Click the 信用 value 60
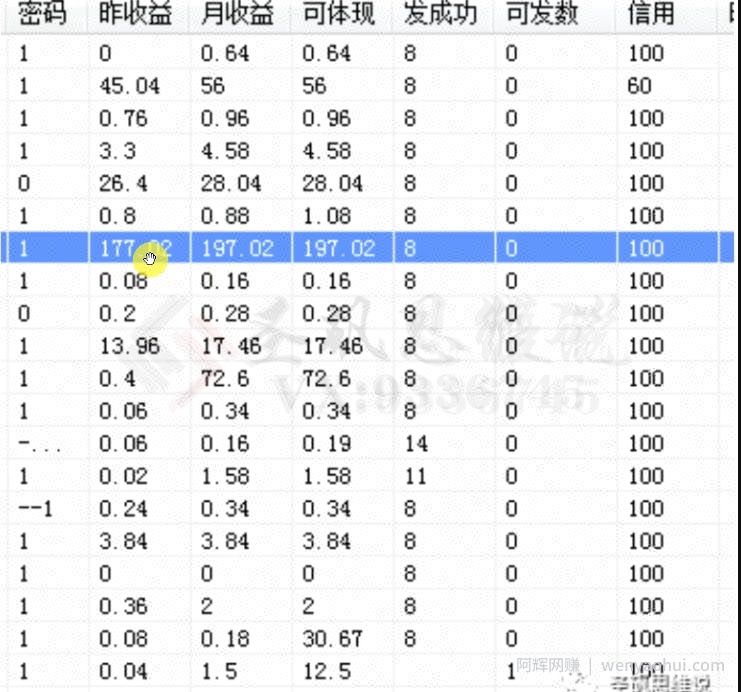The height and width of the screenshot is (692, 741). coord(639,86)
